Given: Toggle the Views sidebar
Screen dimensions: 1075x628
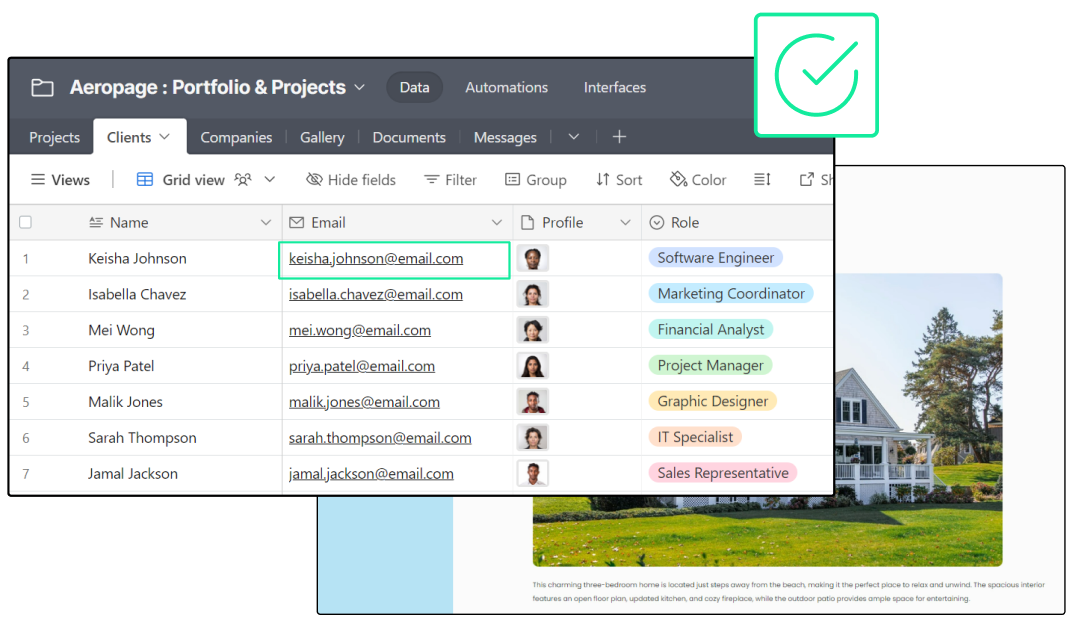Looking at the screenshot, I should click(x=60, y=180).
